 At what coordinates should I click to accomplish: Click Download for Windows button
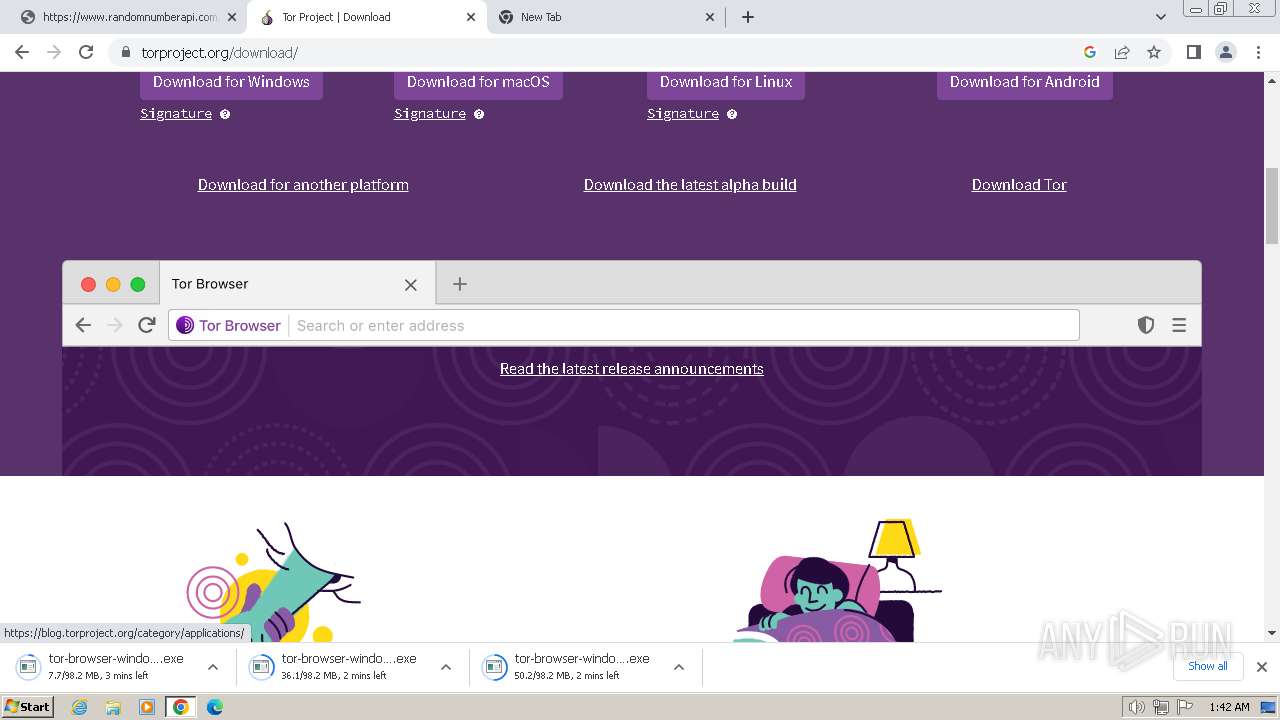[231, 83]
